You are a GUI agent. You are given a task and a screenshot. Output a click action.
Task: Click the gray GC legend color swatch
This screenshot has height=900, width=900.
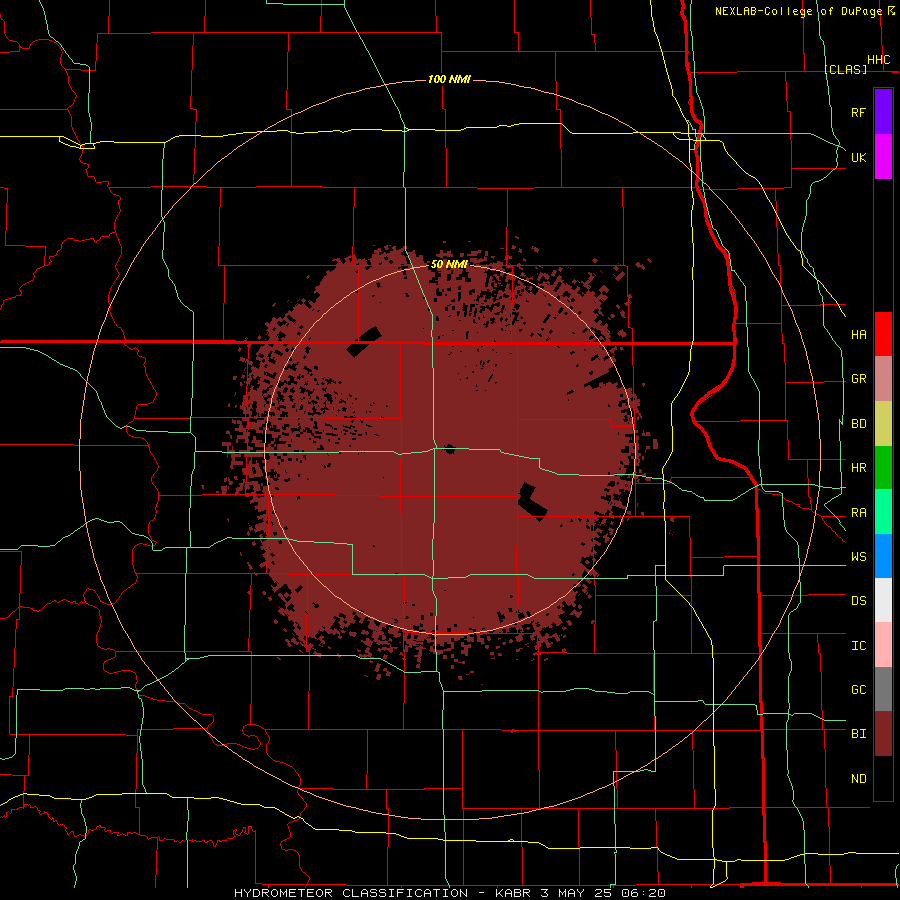[x=883, y=689]
